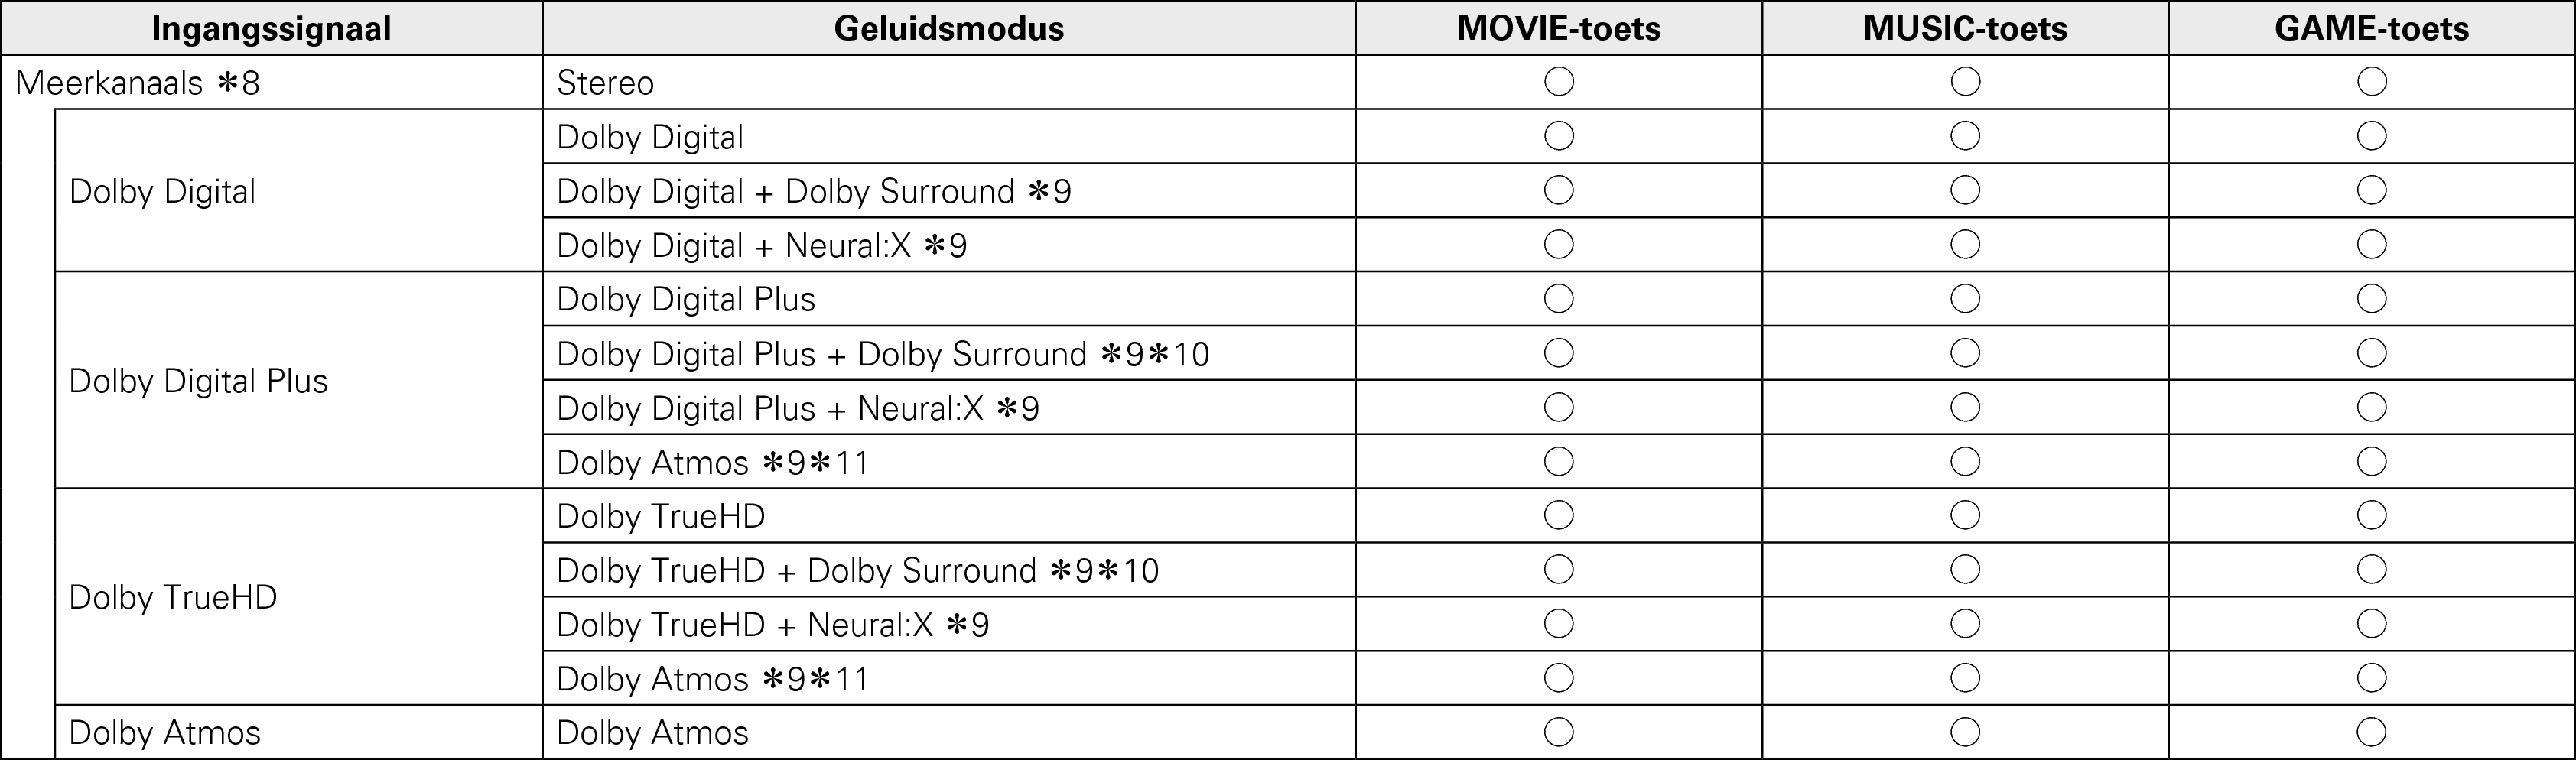Viewport: 2576px width, 760px height.
Task: Click the MUSIC-toets column header
Action: point(1965,28)
